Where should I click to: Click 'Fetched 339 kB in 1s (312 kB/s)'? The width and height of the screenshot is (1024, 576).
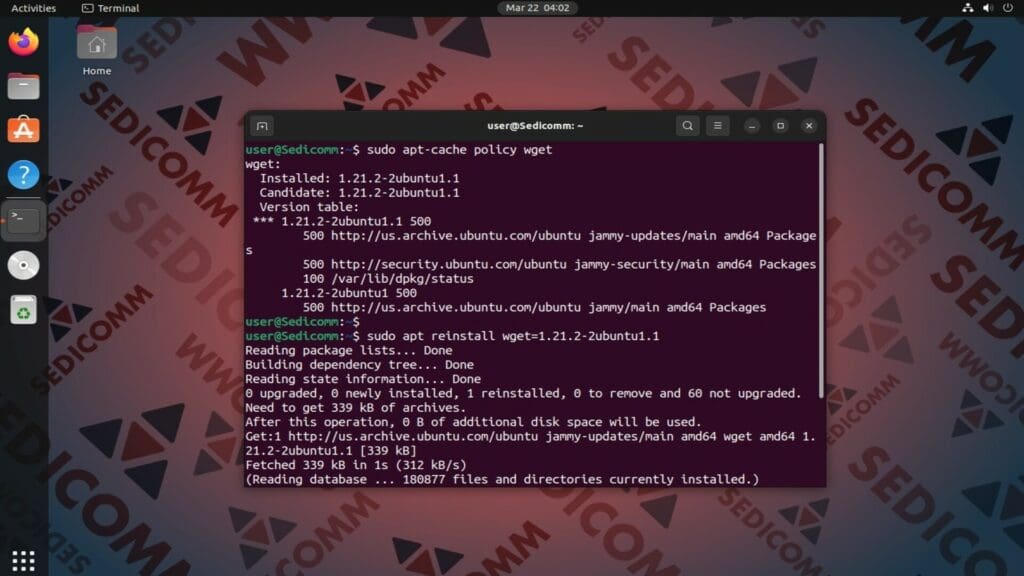click(x=355, y=465)
